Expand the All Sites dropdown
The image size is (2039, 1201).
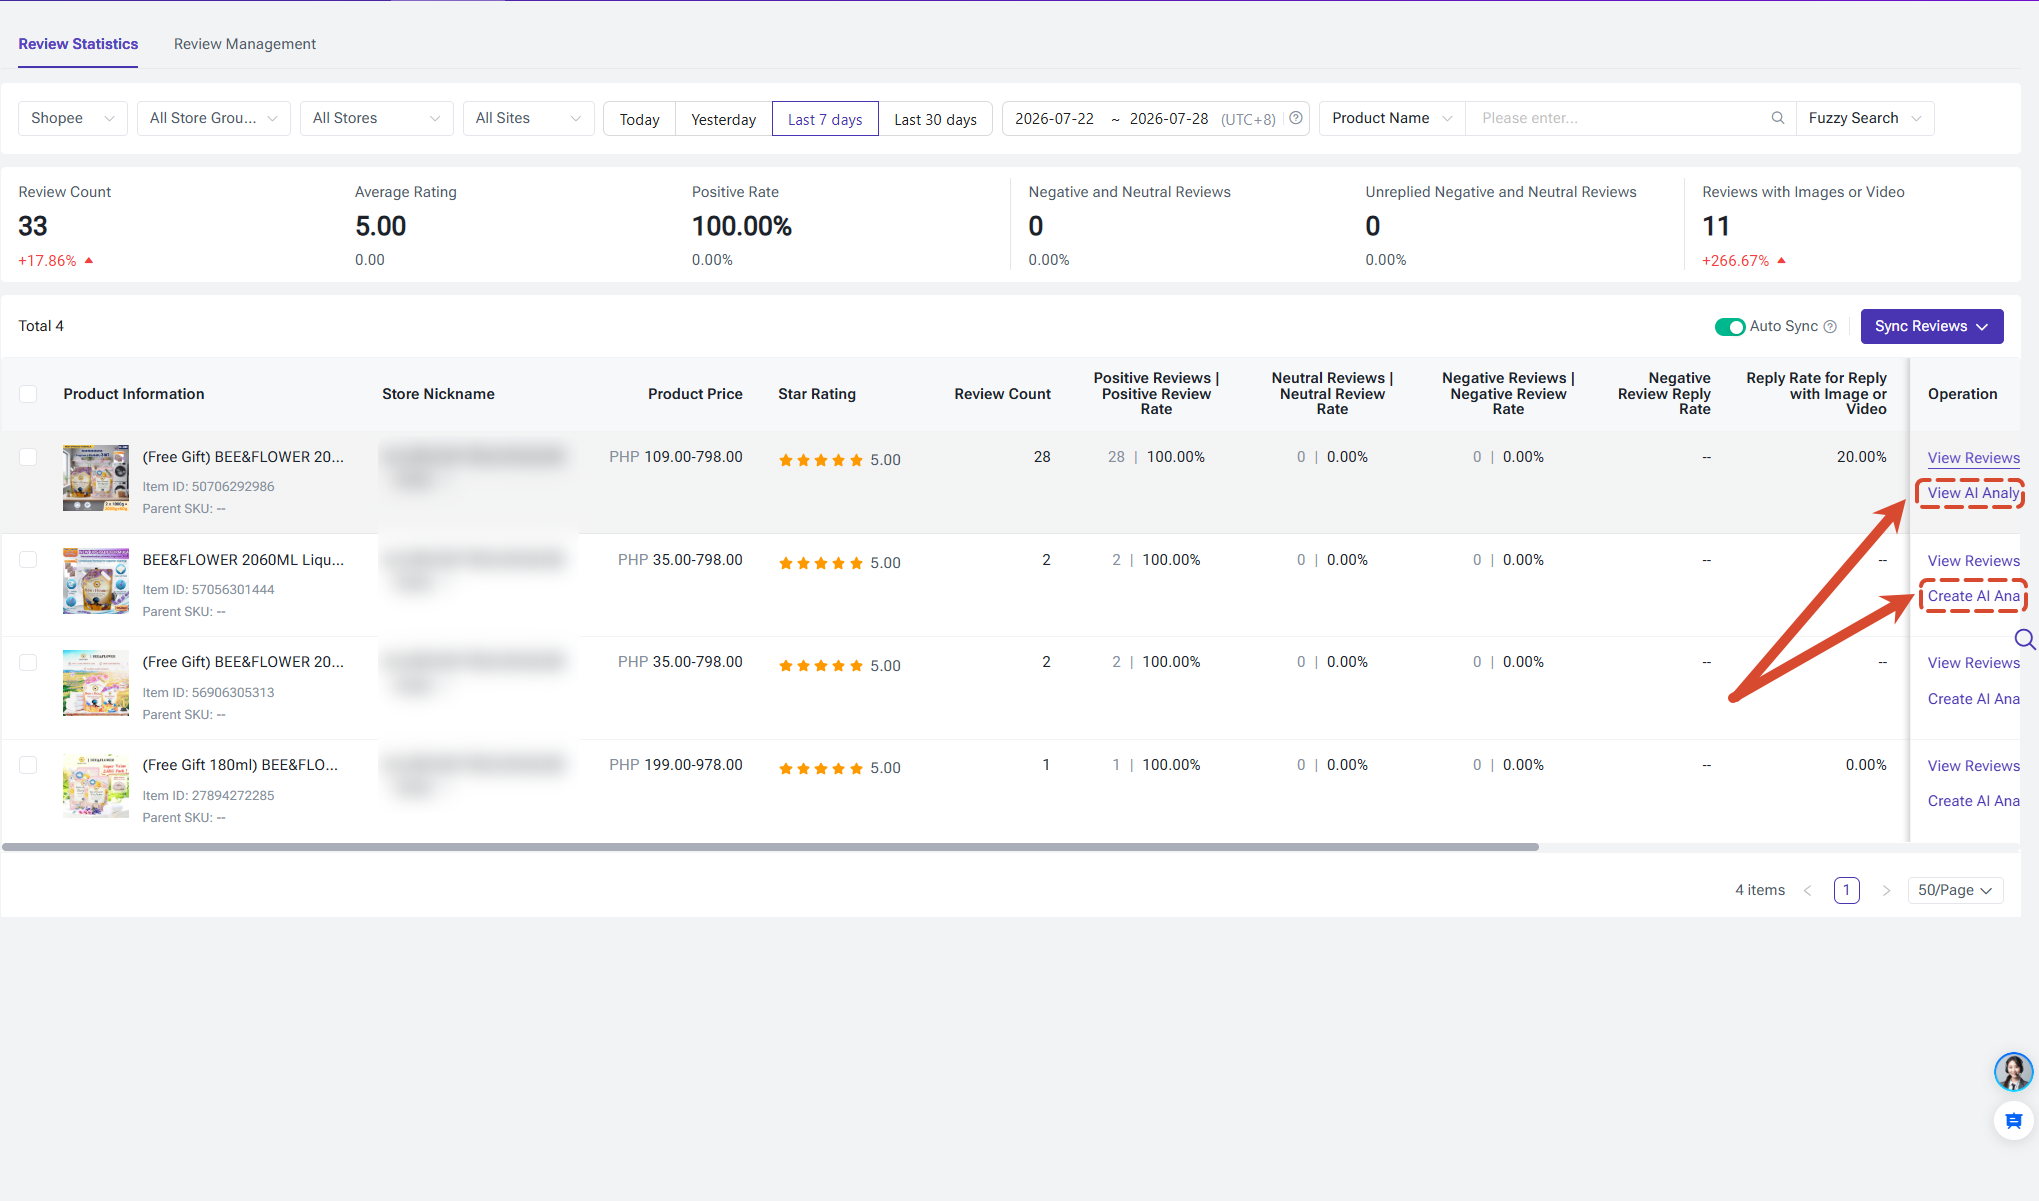click(x=528, y=118)
